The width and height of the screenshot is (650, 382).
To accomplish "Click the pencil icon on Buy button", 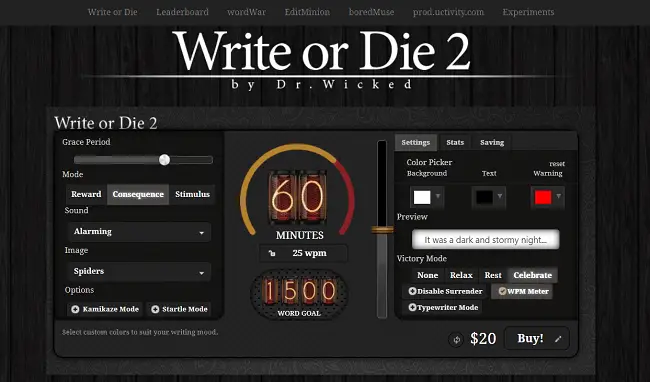I will tap(558, 339).
